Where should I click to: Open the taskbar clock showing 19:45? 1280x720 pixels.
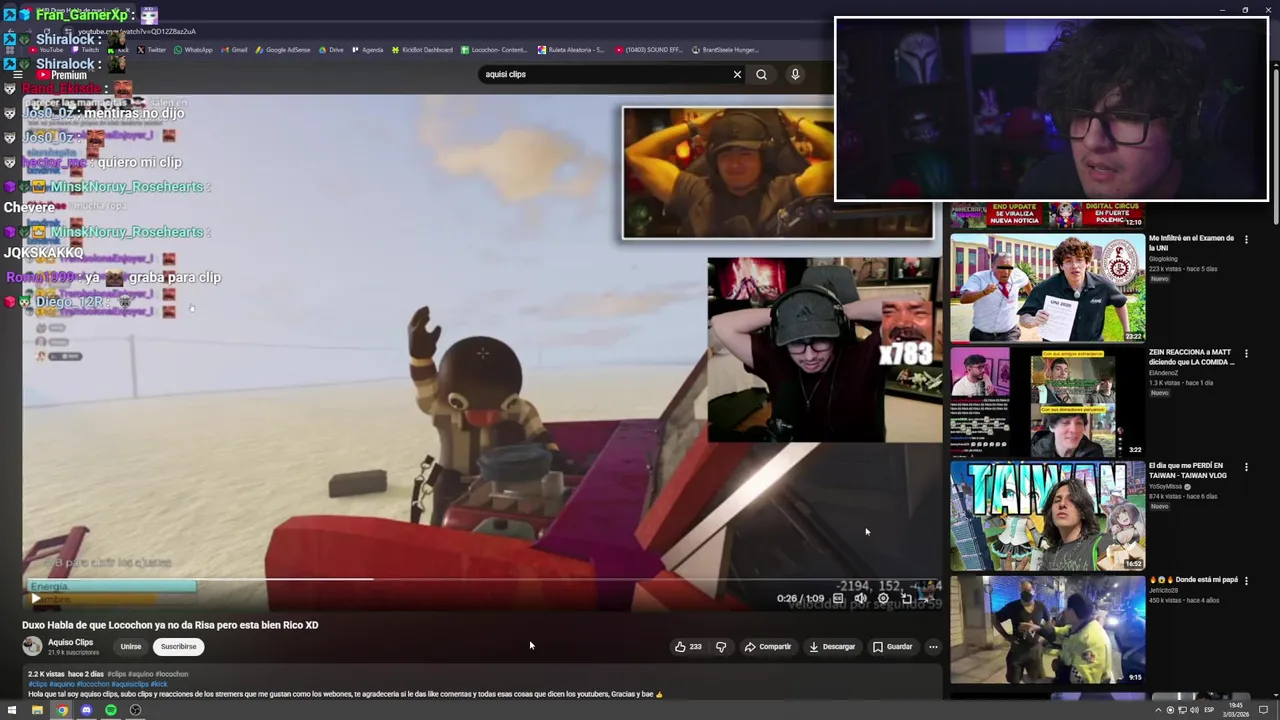pyautogui.click(x=1238, y=711)
